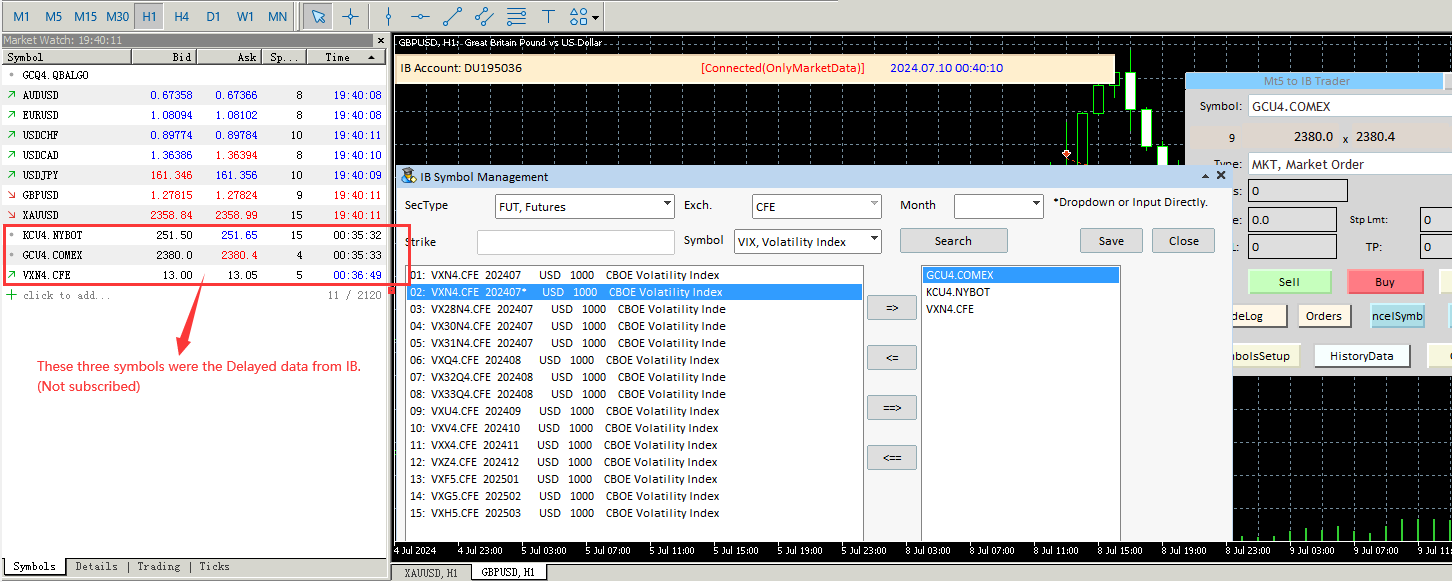Switch to Market Watch Ticks tab

coord(214,567)
